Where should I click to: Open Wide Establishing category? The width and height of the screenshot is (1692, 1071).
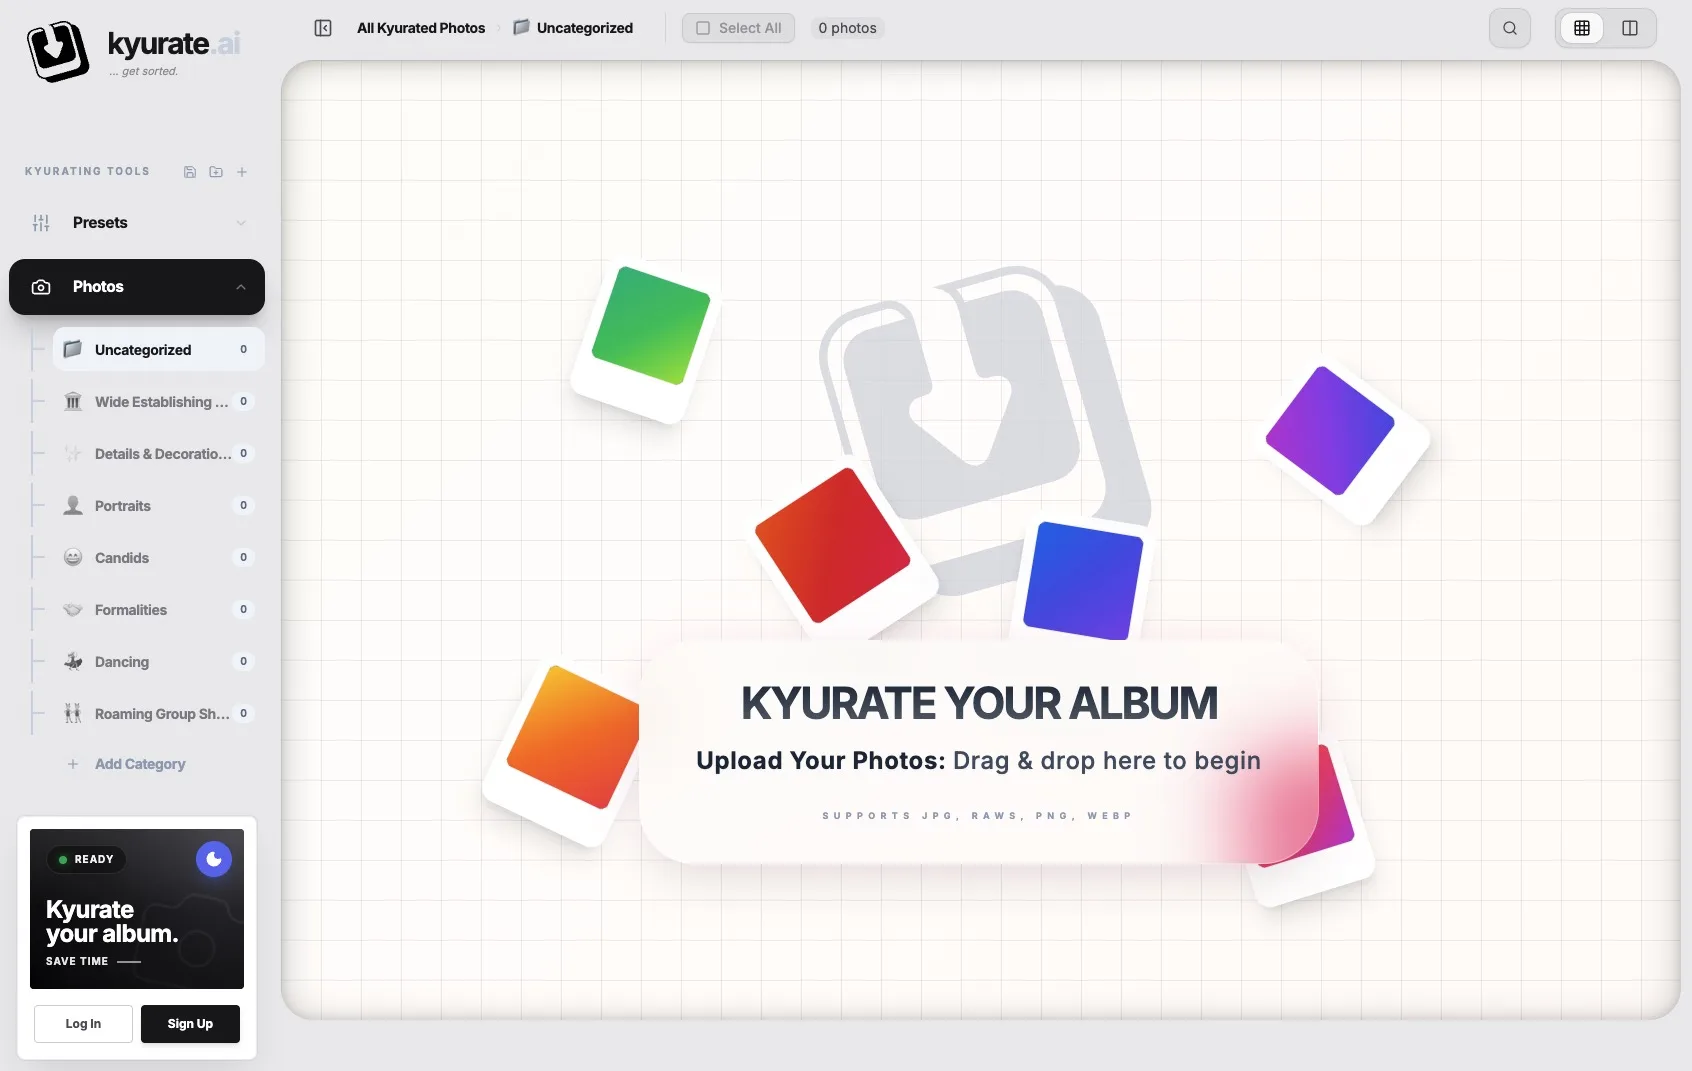pyautogui.click(x=159, y=401)
